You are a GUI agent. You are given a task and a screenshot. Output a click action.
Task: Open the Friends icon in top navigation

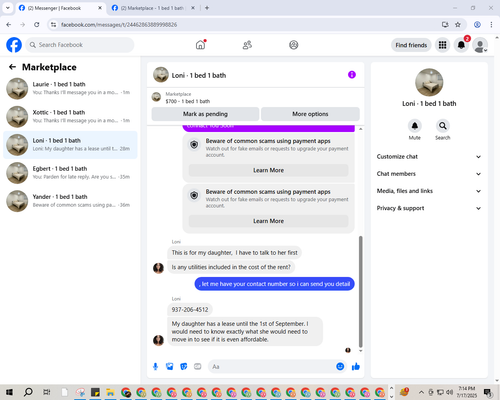247,45
